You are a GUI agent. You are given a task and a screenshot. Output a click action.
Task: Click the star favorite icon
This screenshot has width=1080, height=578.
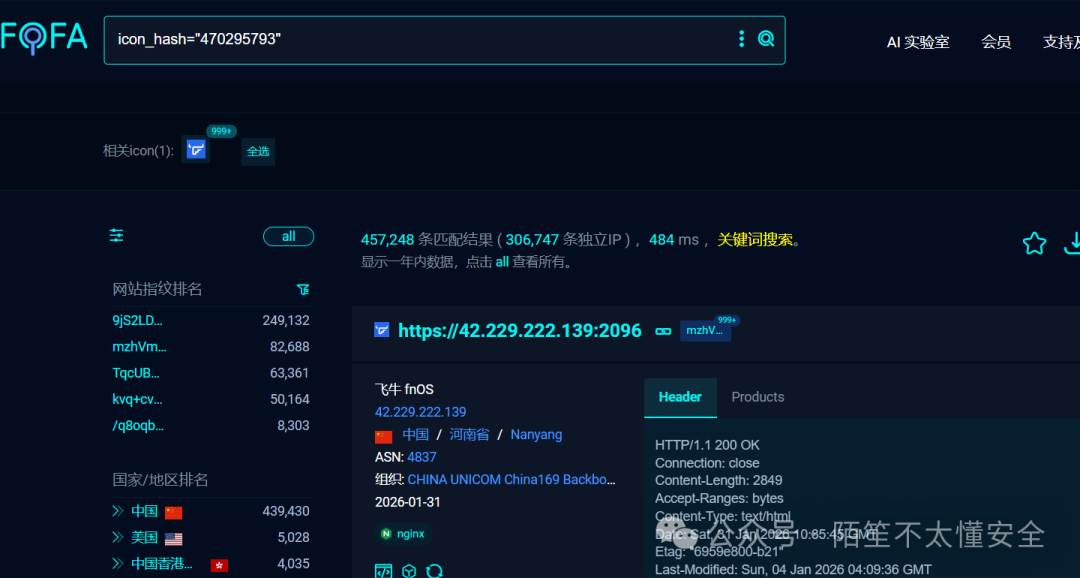point(1033,242)
